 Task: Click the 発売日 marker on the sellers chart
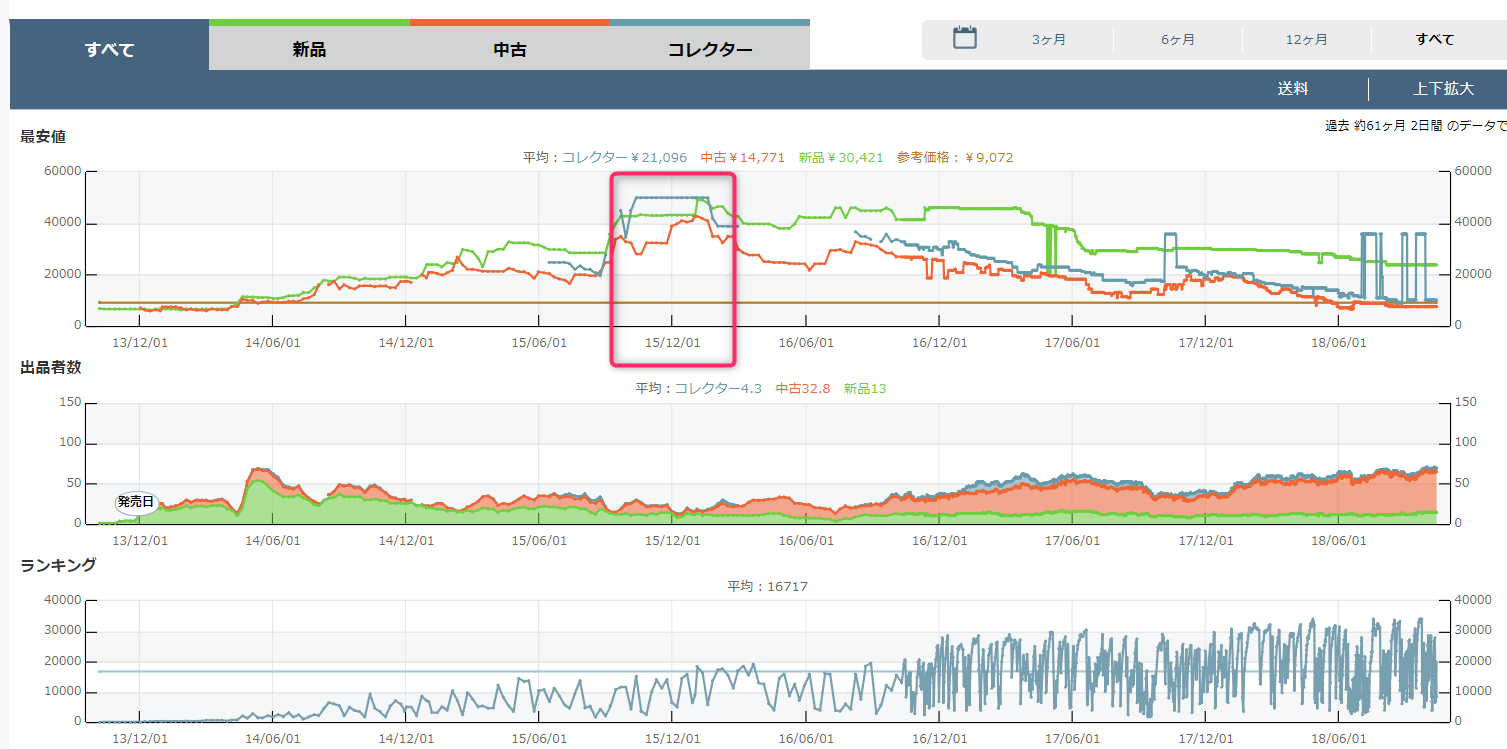click(x=136, y=502)
